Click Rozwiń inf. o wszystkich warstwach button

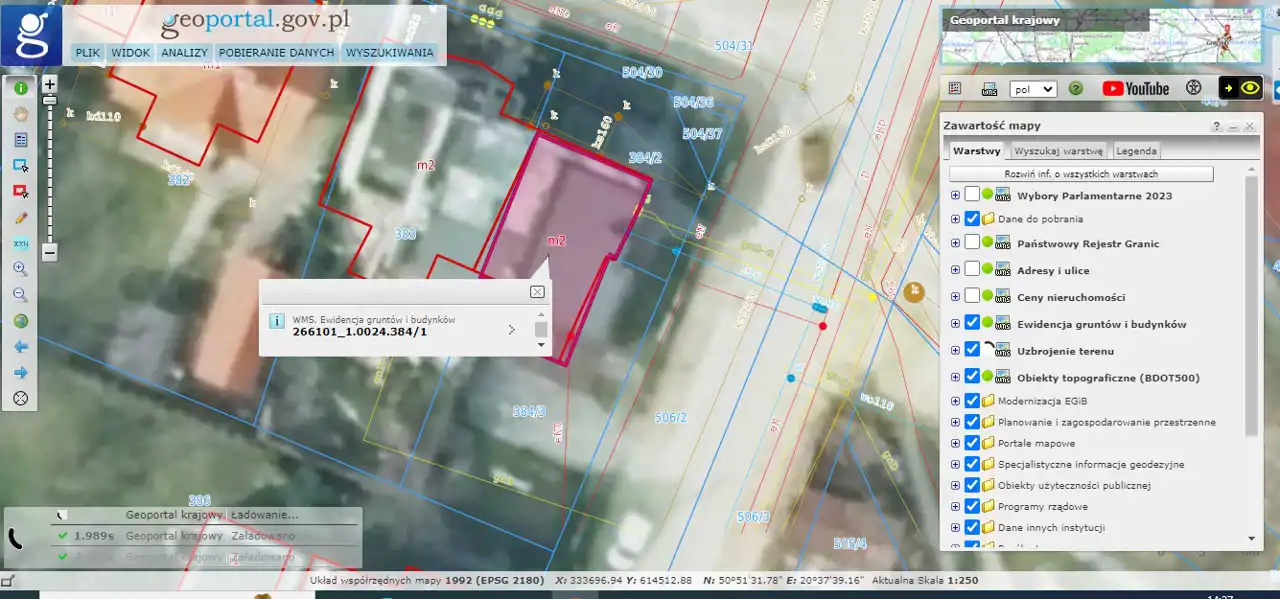point(1081,174)
